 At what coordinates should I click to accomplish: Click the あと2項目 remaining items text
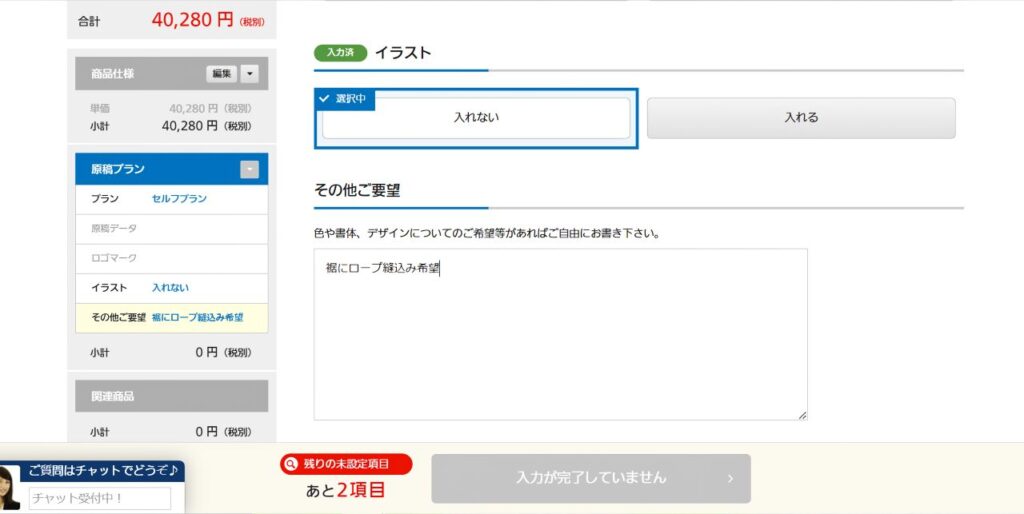pos(345,490)
